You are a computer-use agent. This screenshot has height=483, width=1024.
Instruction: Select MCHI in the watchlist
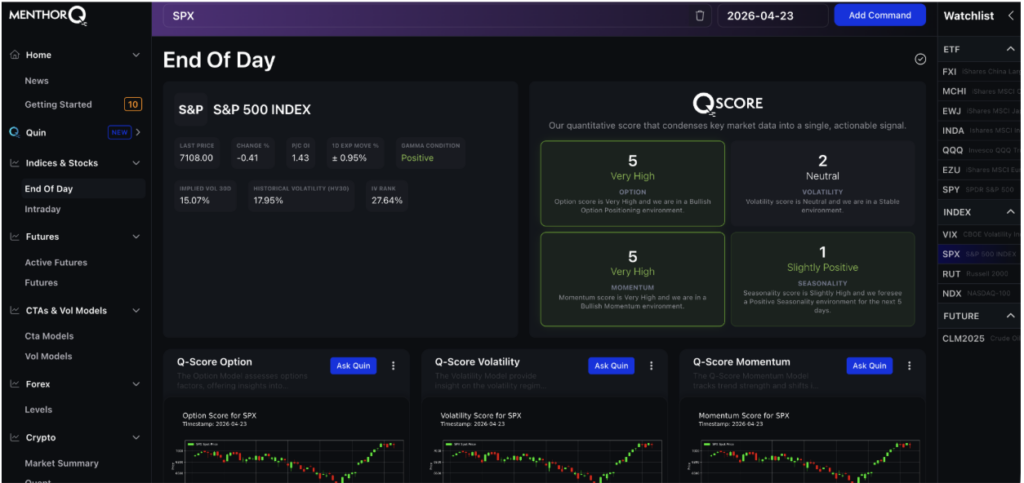[980, 91]
